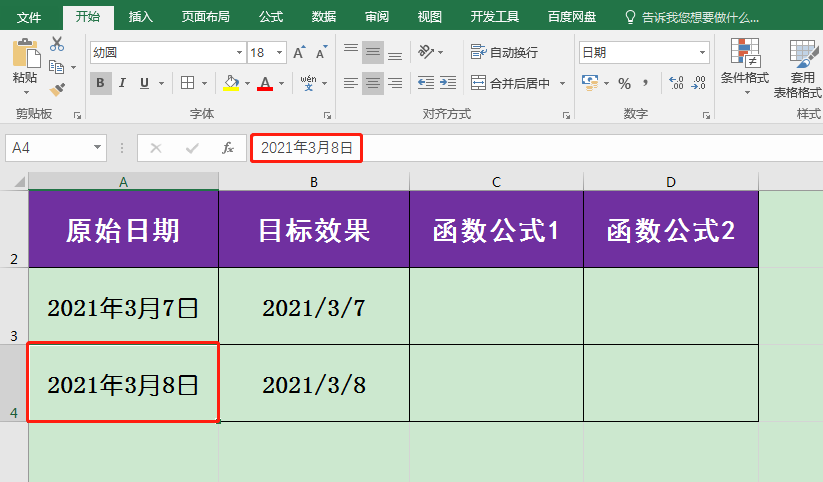
Task: Apply percent style
Action: pyautogui.click(x=625, y=83)
